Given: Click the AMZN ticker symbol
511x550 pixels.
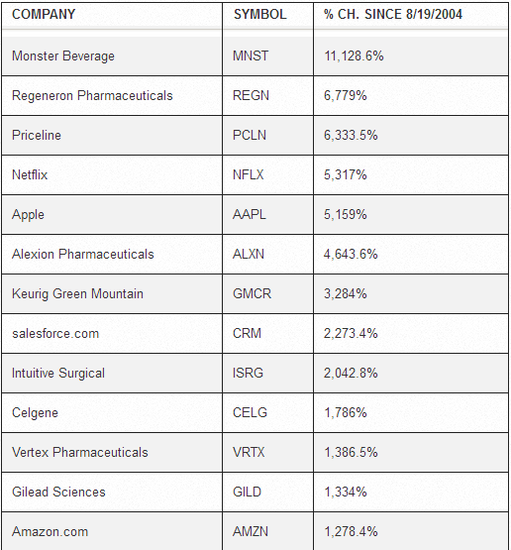Looking at the screenshot, I should coord(250,531).
